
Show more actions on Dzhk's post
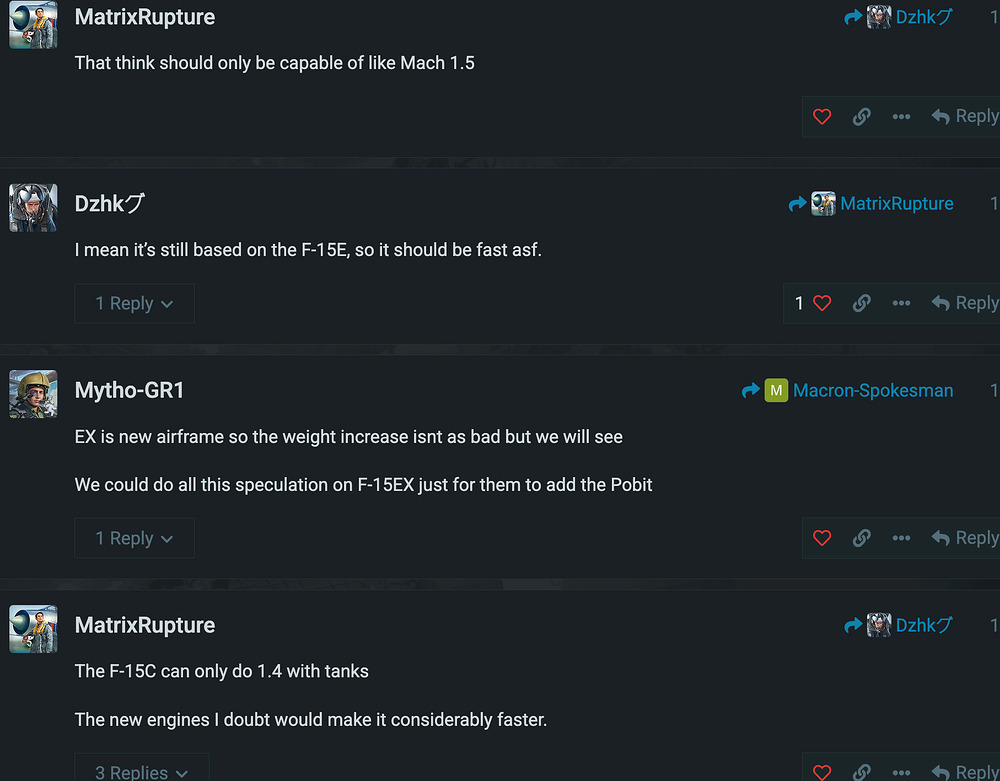[901, 303]
